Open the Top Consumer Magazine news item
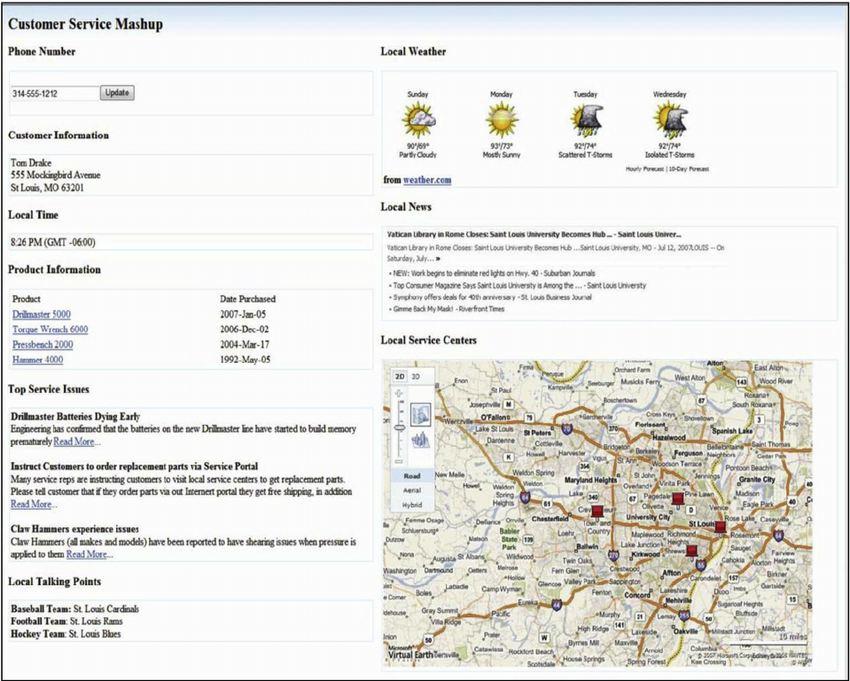Viewport: 850px width, 681px height. (x=519, y=285)
